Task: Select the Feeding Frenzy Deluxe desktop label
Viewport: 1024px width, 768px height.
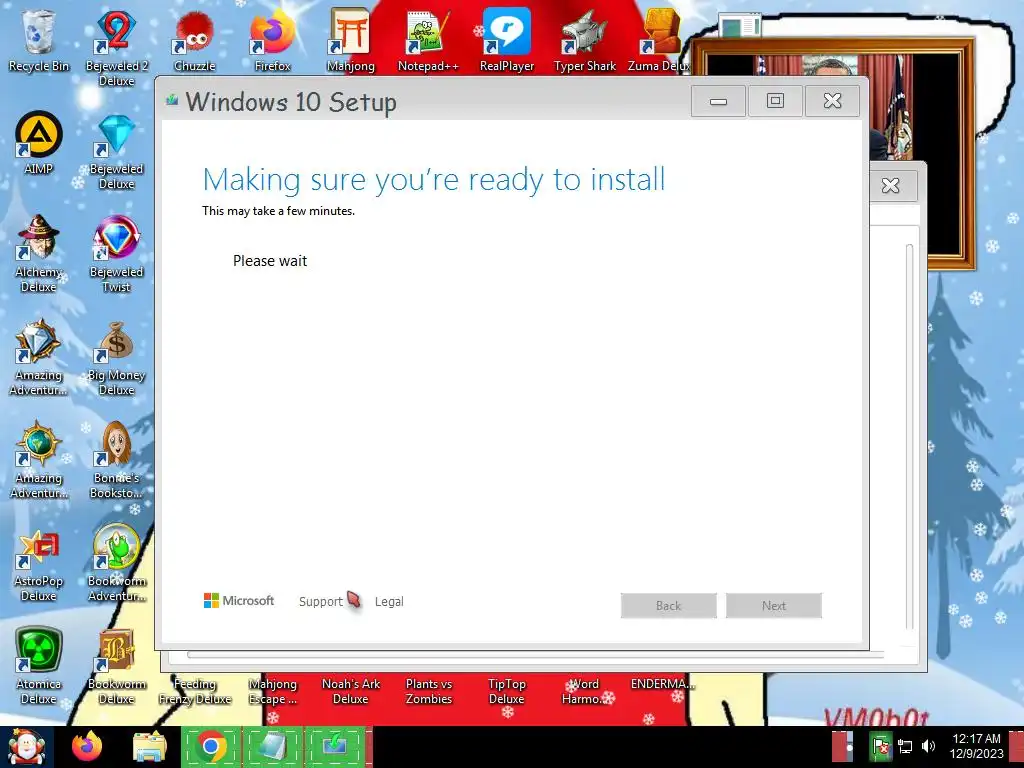Action: tap(195, 691)
